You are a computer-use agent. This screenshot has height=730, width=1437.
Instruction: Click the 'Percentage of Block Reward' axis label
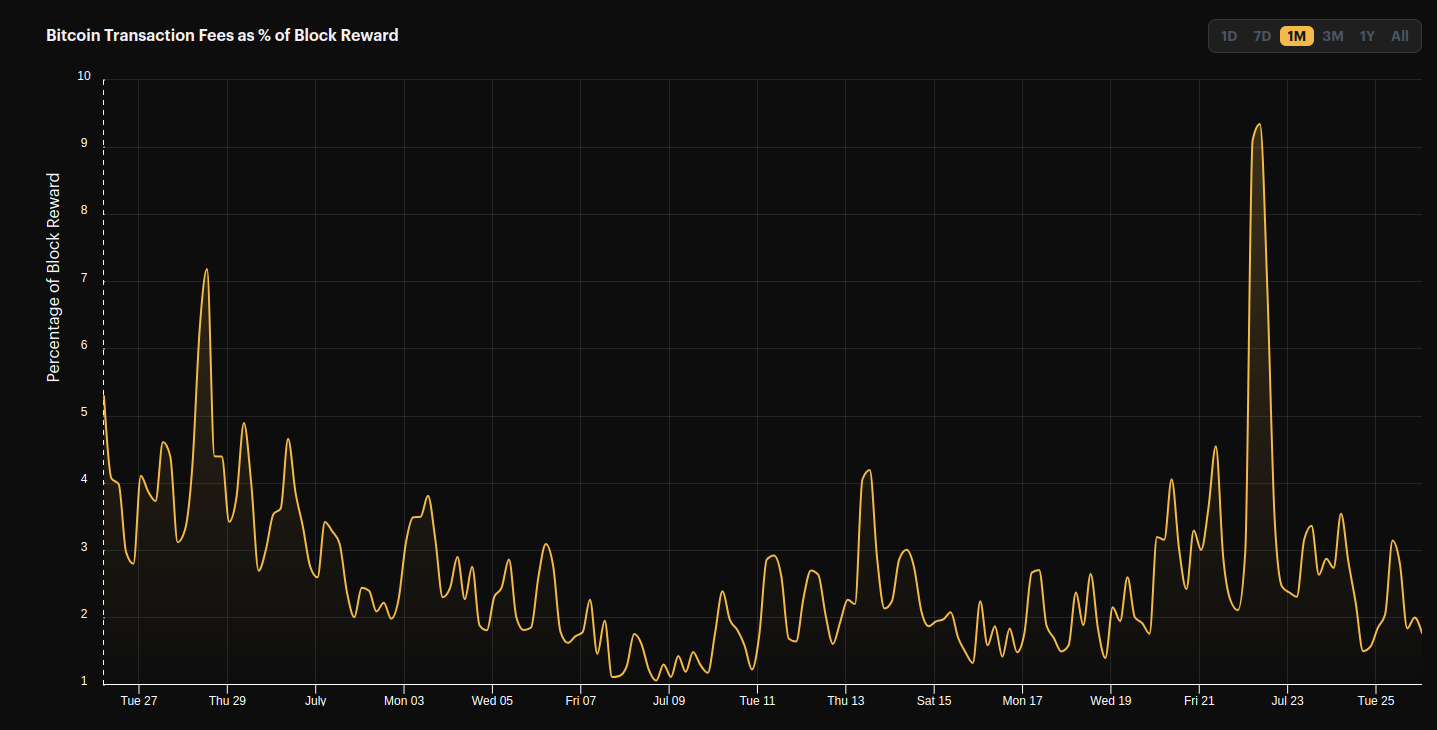coord(54,277)
